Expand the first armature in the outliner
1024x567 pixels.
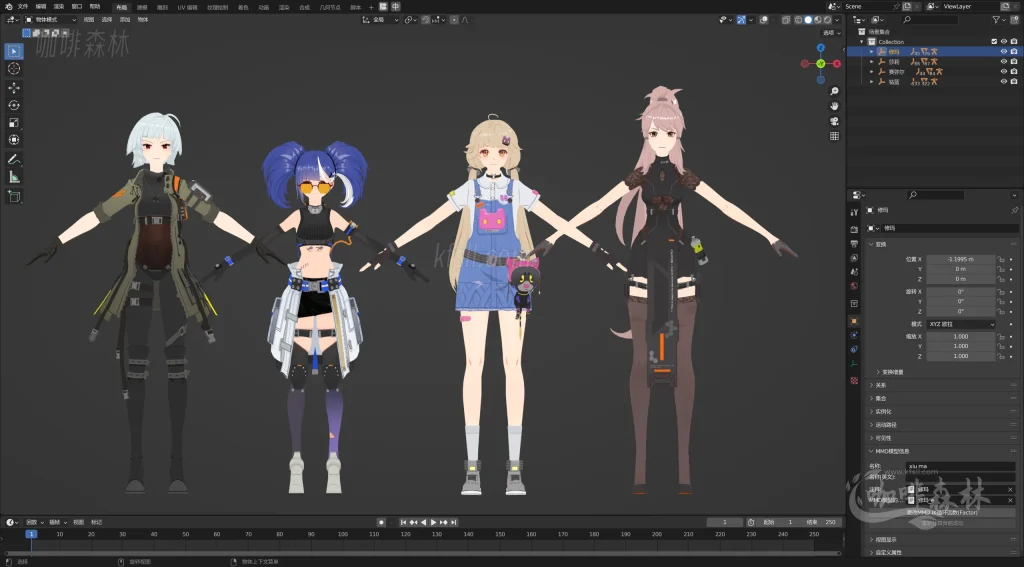pyautogui.click(x=871, y=52)
